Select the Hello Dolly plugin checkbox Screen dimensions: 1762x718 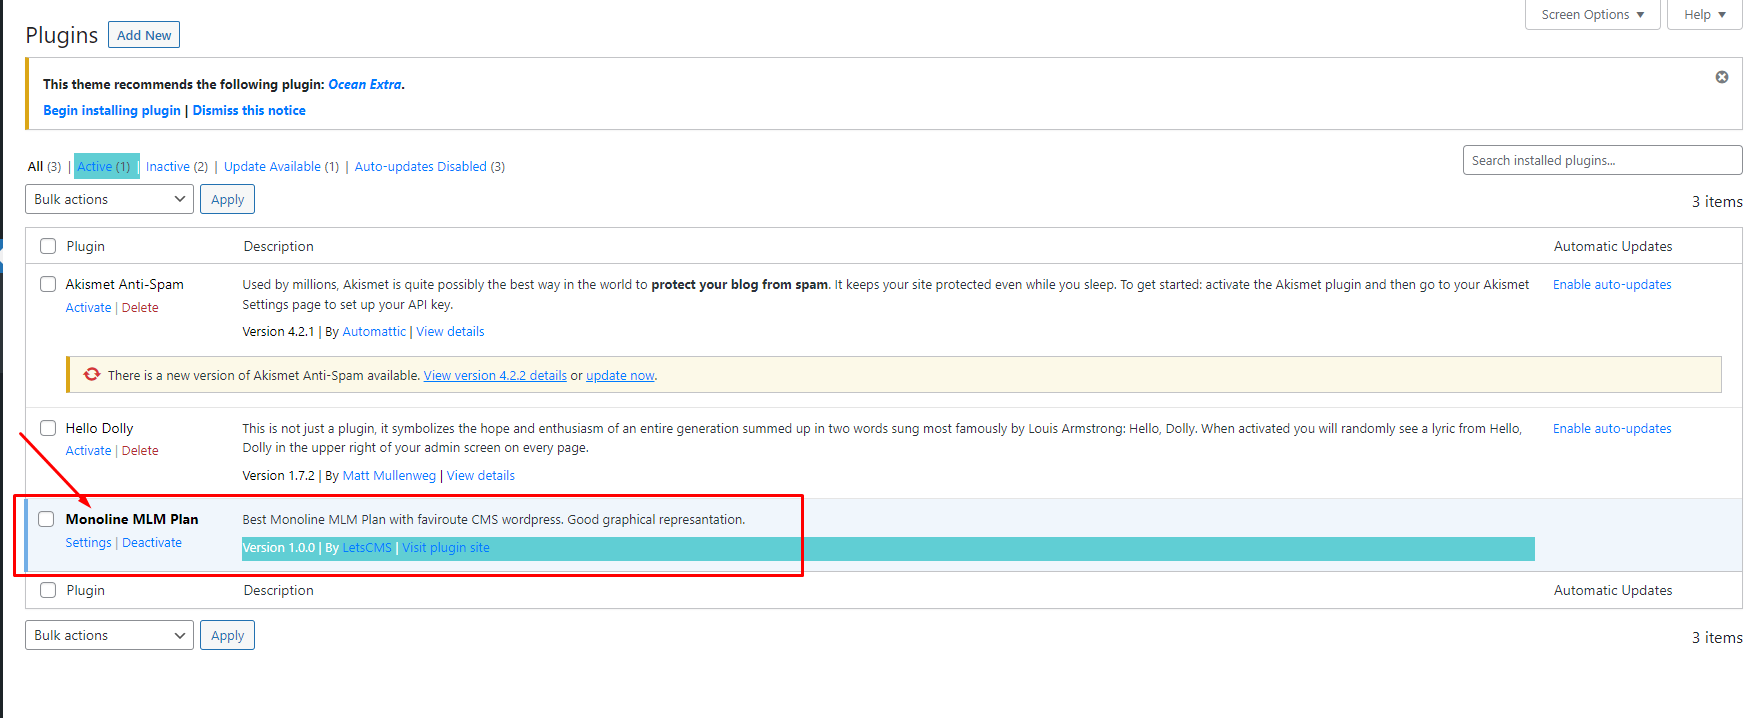[48, 428]
